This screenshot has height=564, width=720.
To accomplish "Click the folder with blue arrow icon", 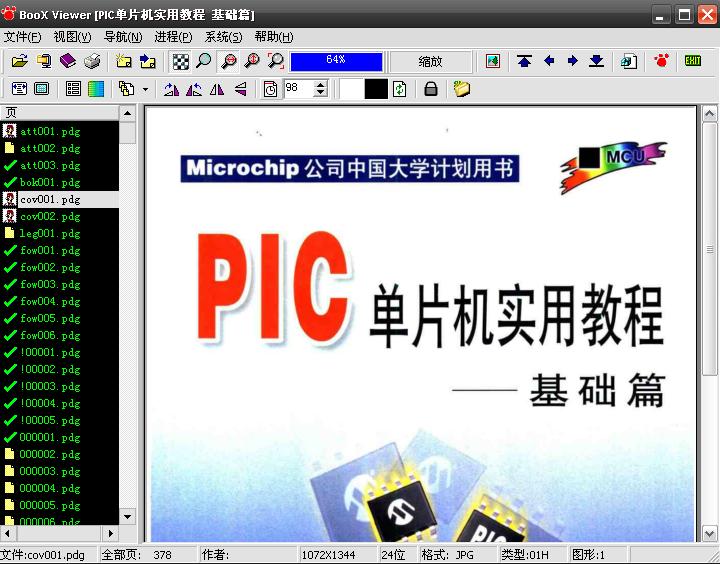I will (x=148, y=61).
